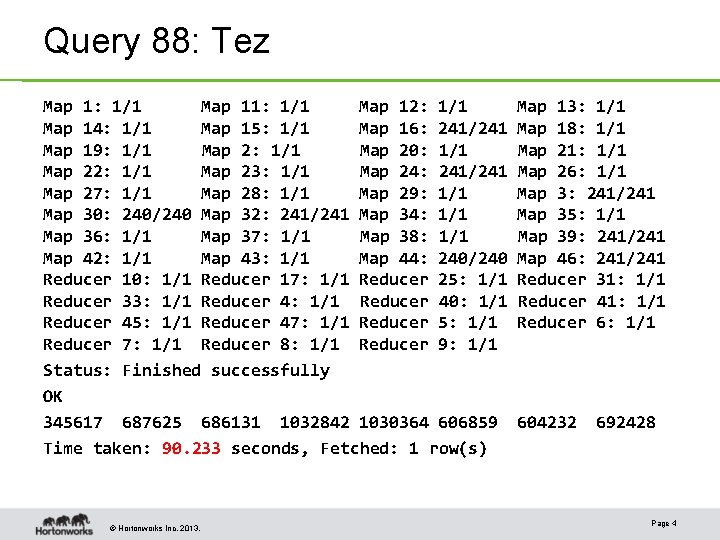Select the 'Map 18: 1/1' entry
The width and height of the screenshot is (720, 540).
pos(571,128)
